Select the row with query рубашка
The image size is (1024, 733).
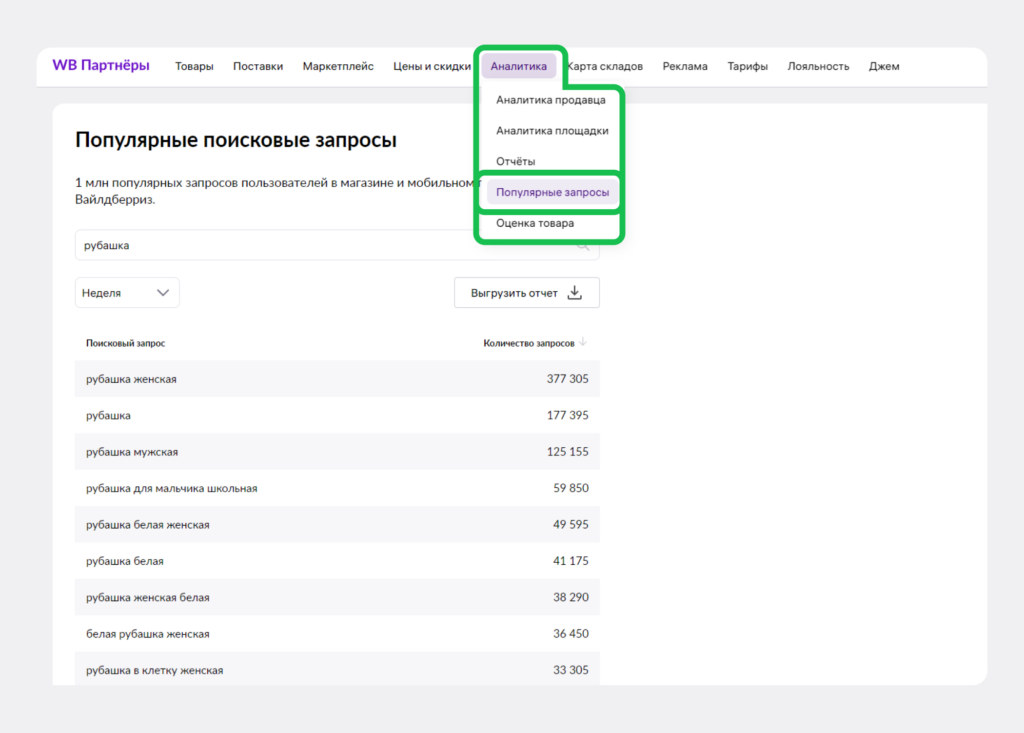337,415
